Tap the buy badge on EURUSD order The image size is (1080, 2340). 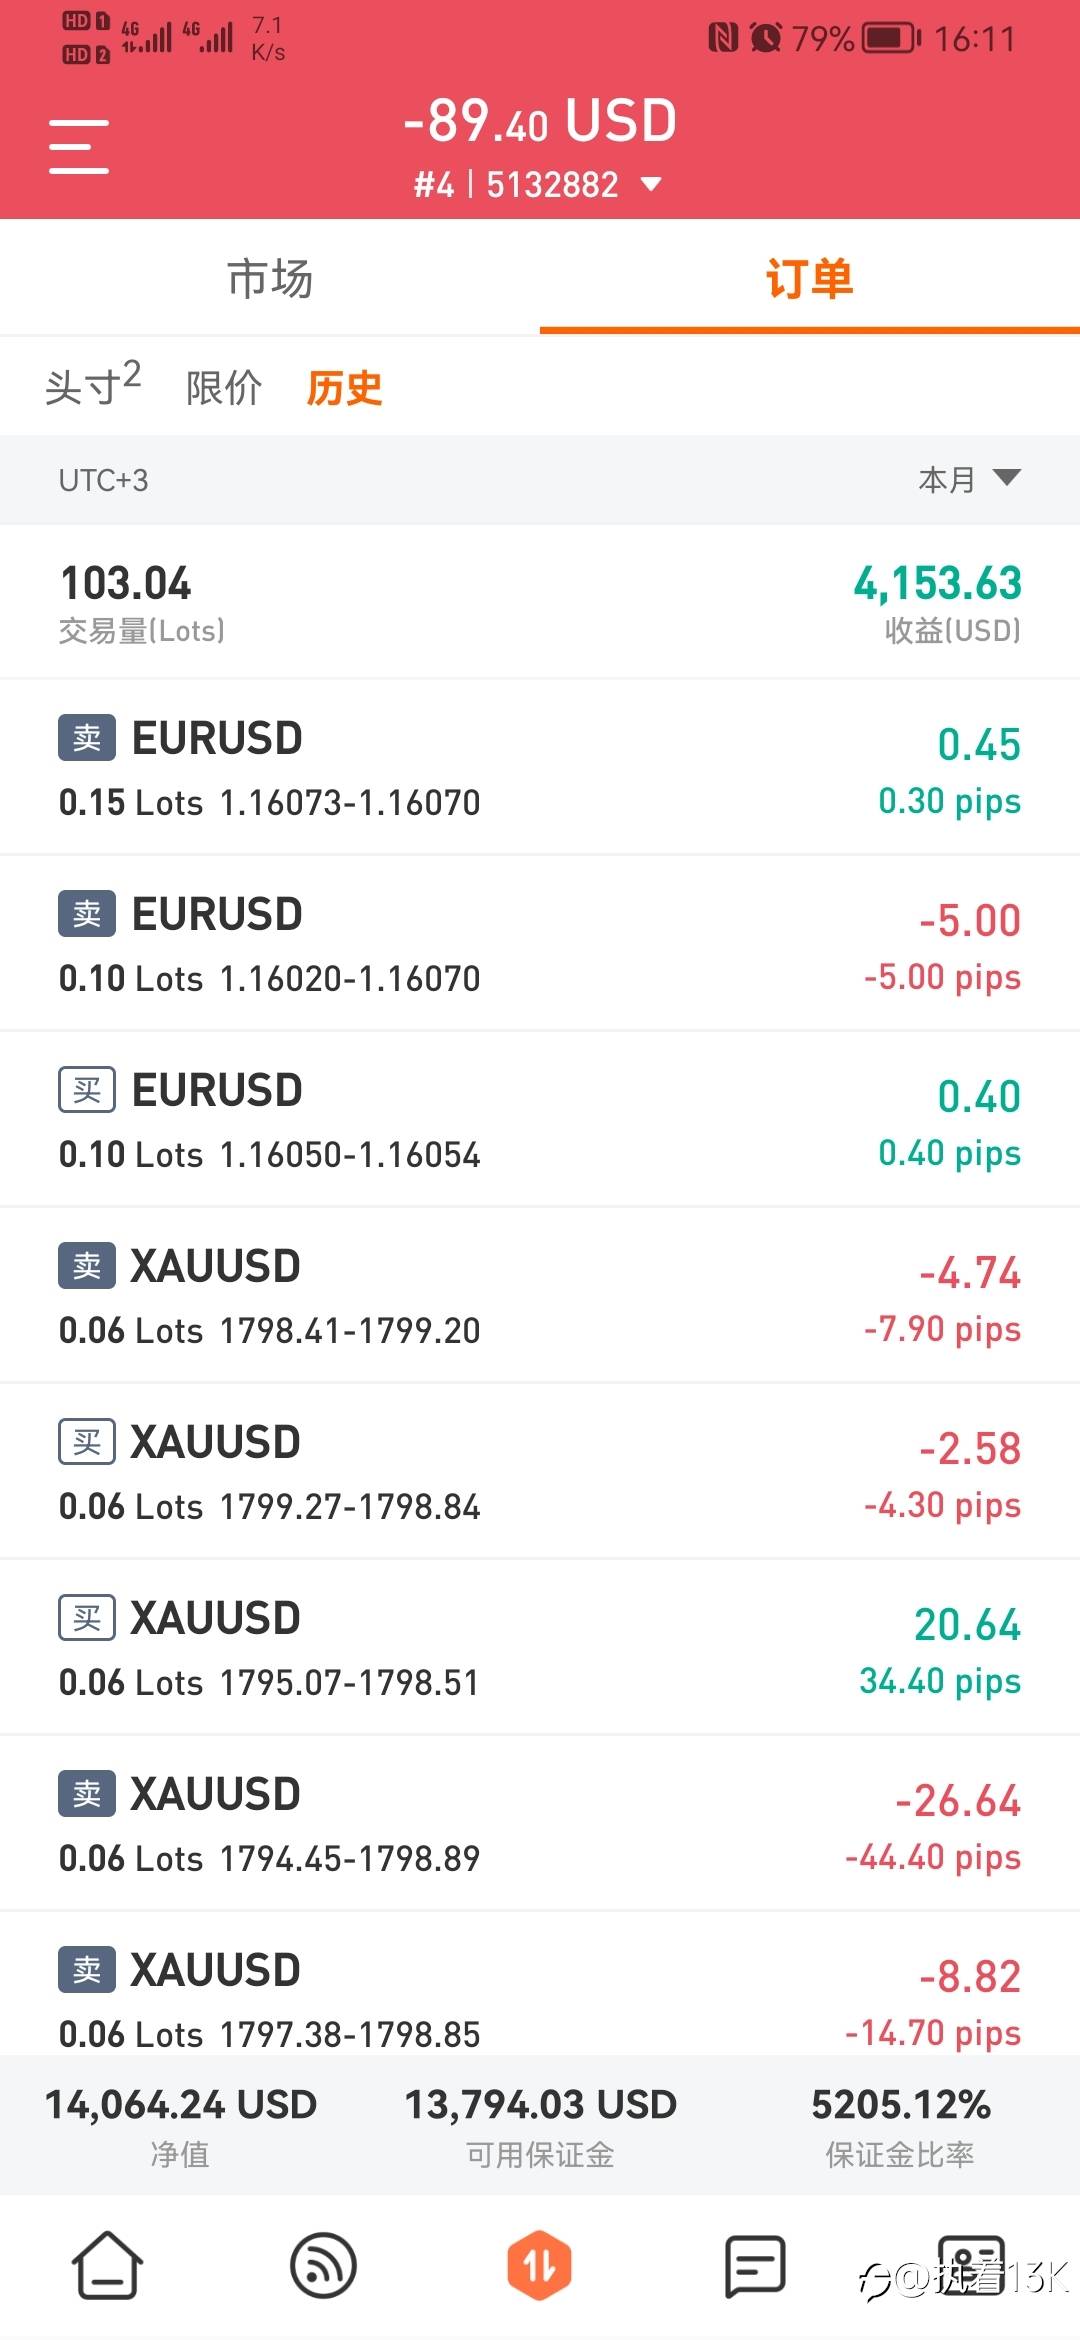87,1090
